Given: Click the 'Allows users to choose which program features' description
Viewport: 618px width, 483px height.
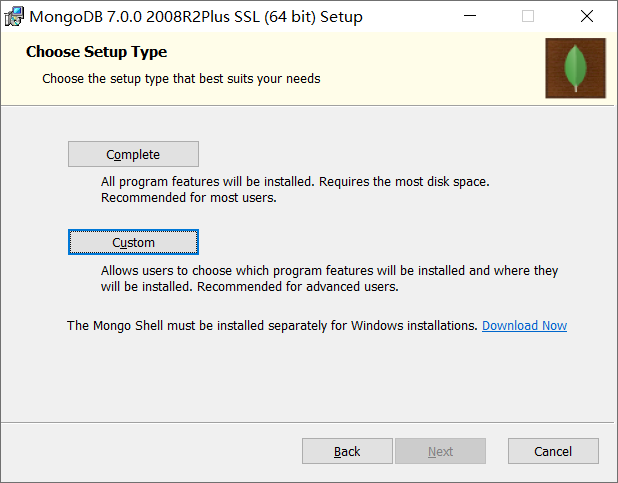Looking at the screenshot, I should 329,278.
